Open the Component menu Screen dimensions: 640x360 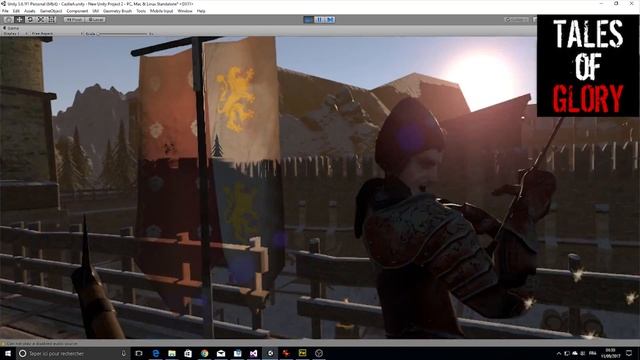pyautogui.click(x=77, y=11)
